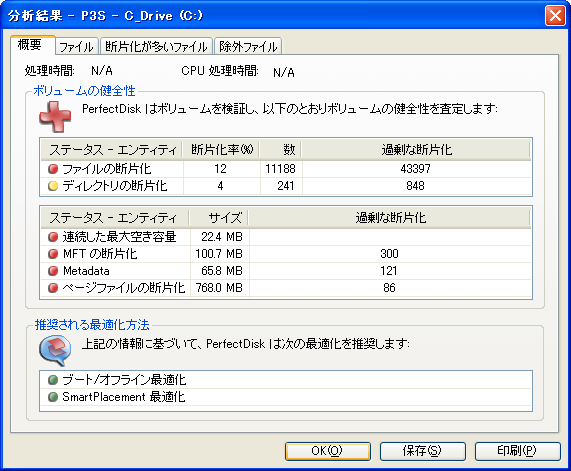Sort by 数 column header
The width and height of the screenshot is (571, 471).
pyautogui.click(x=281, y=149)
